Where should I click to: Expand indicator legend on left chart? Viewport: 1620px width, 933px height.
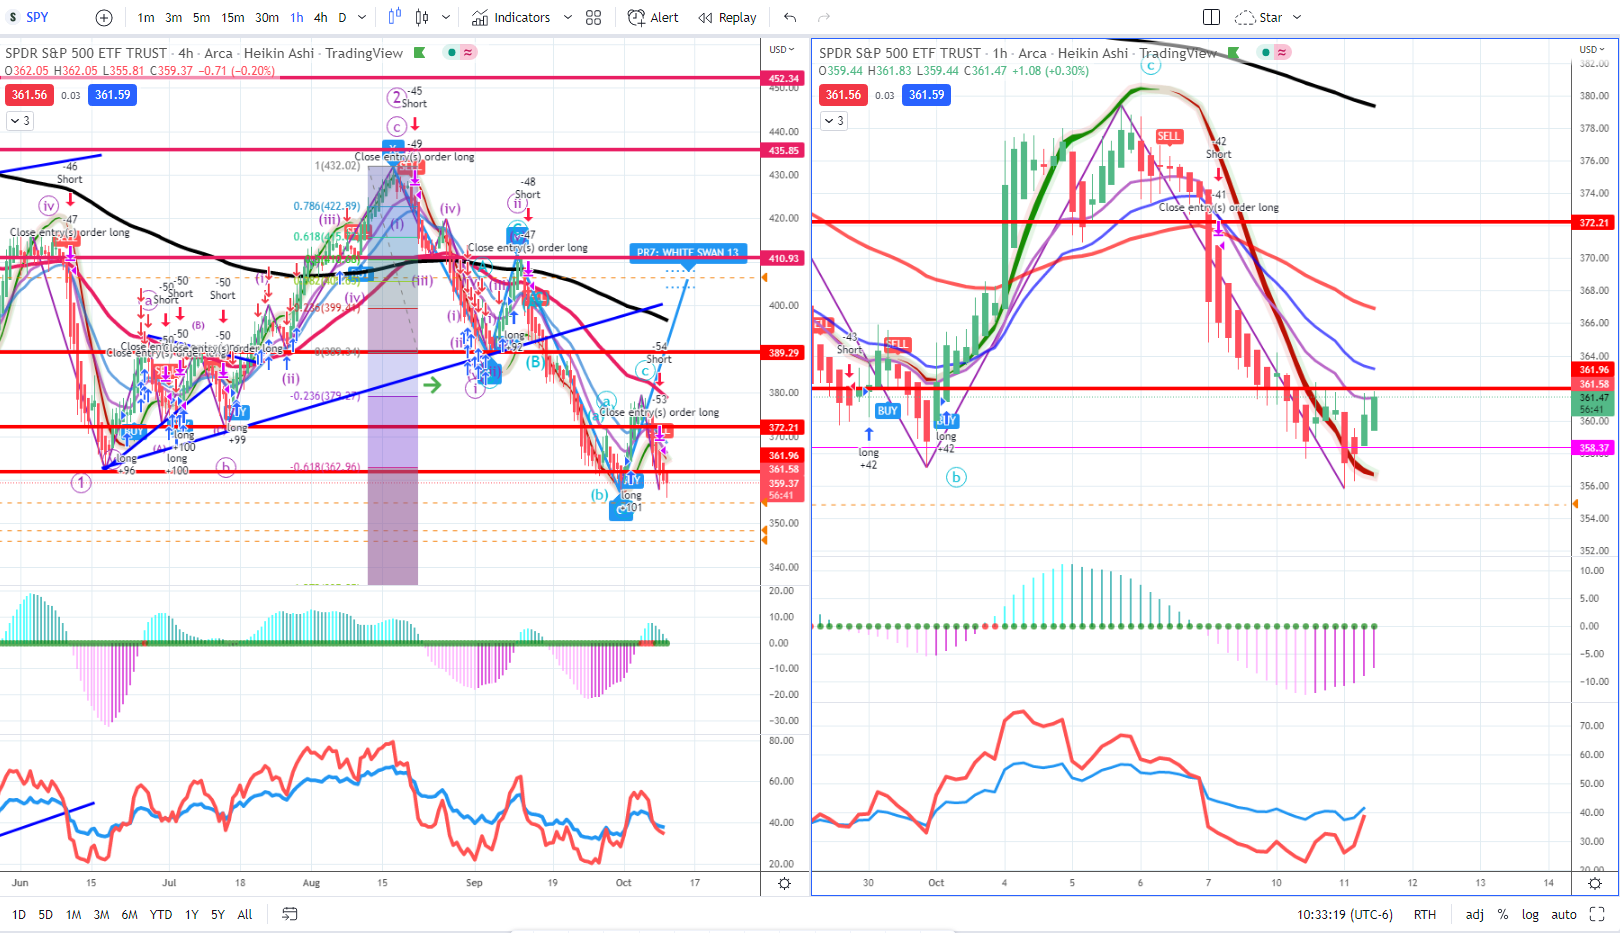[20, 121]
